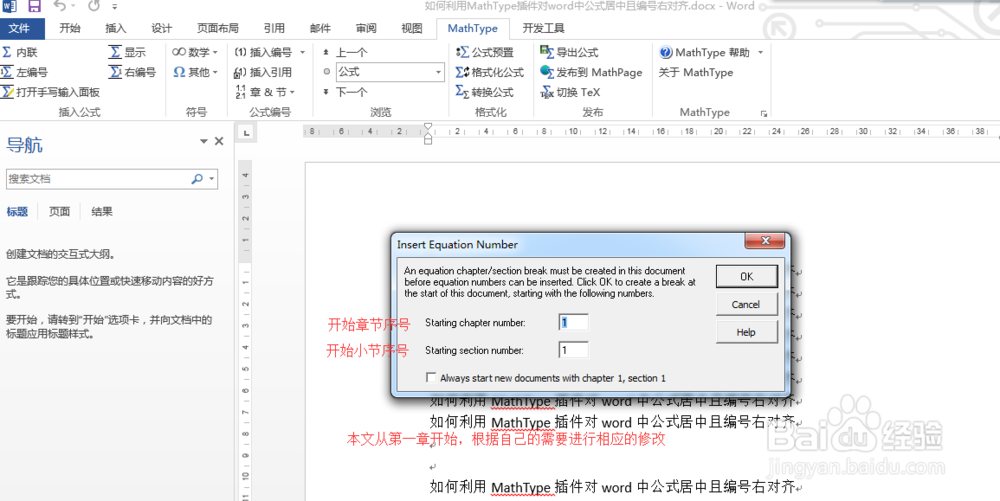The image size is (1000, 501).
Task: Open navigation pane options dropdown arrow
Action: coord(204,142)
